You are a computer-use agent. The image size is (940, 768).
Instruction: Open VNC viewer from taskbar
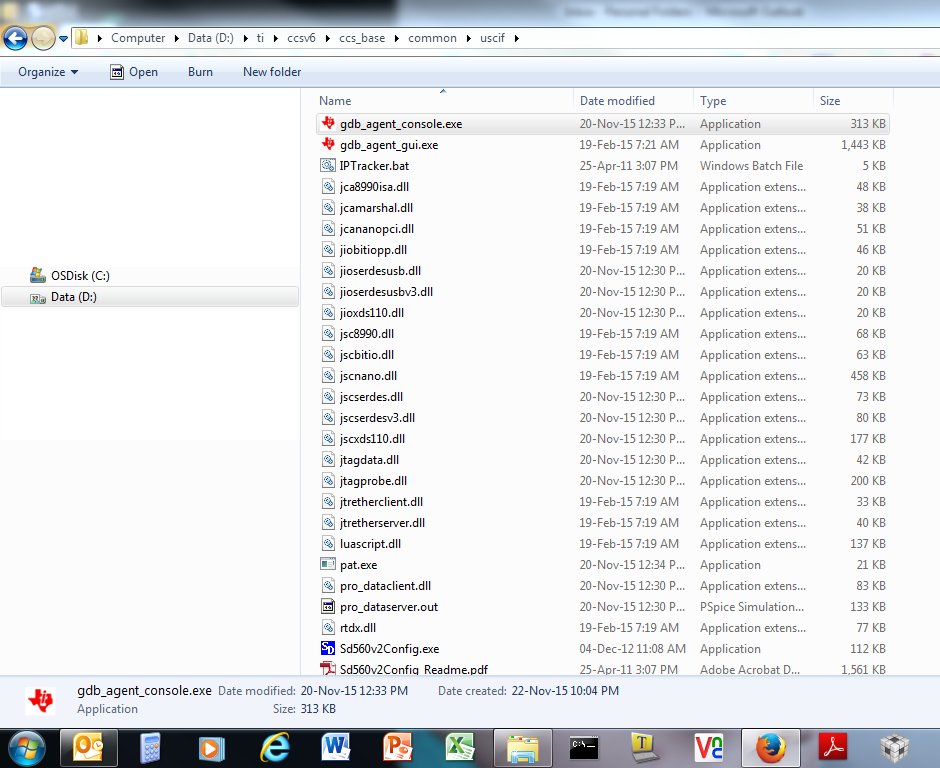tap(708, 748)
